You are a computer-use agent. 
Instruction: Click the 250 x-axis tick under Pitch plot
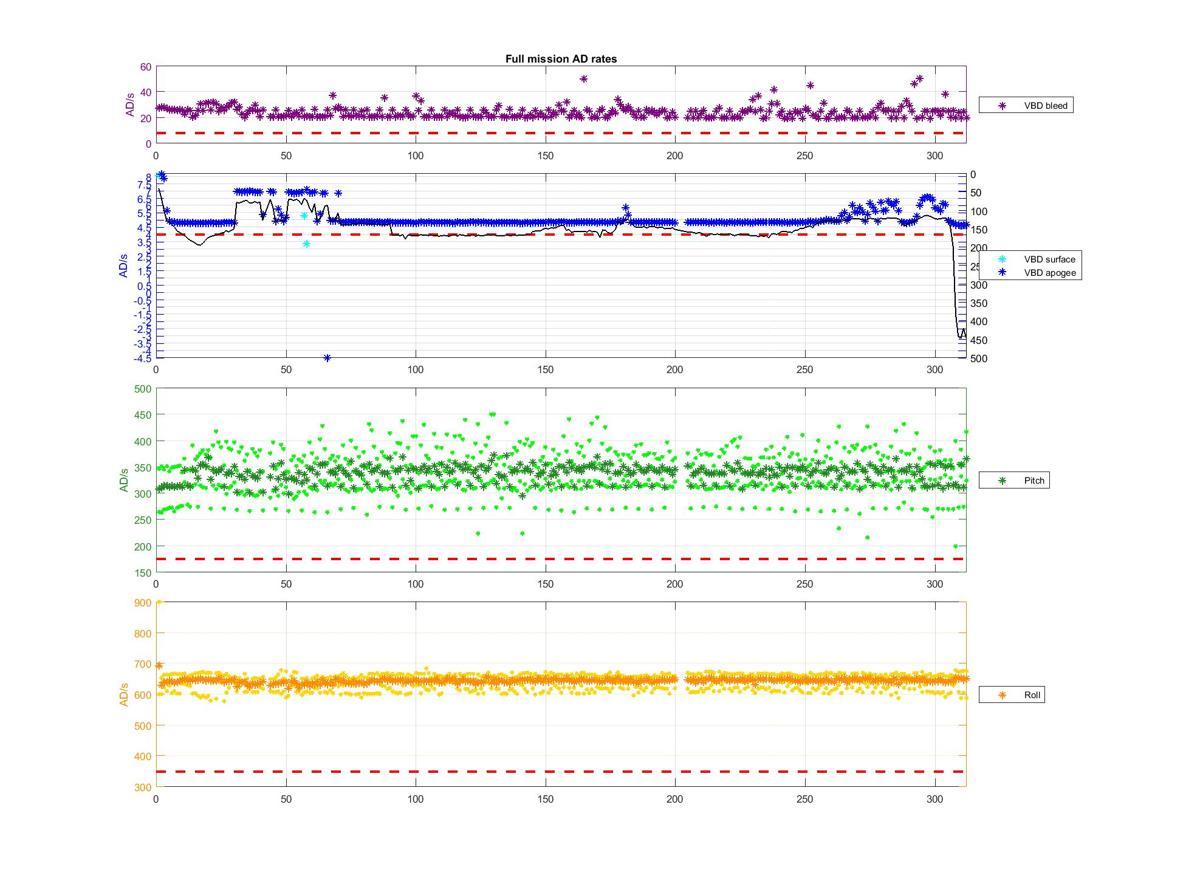pos(805,584)
